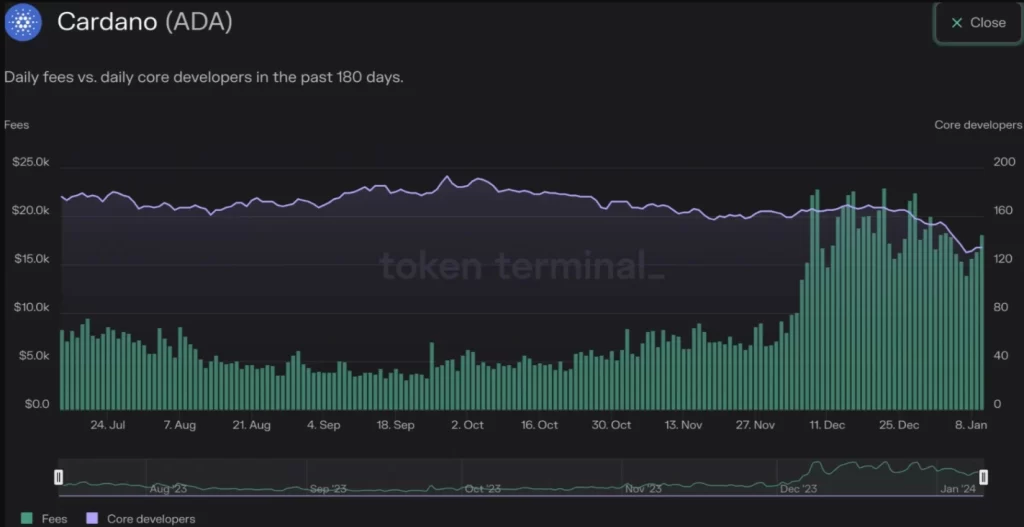This screenshot has height=527, width=1024.
Task: Grab the right range slider handle
Action: click(x=983, y=477)
